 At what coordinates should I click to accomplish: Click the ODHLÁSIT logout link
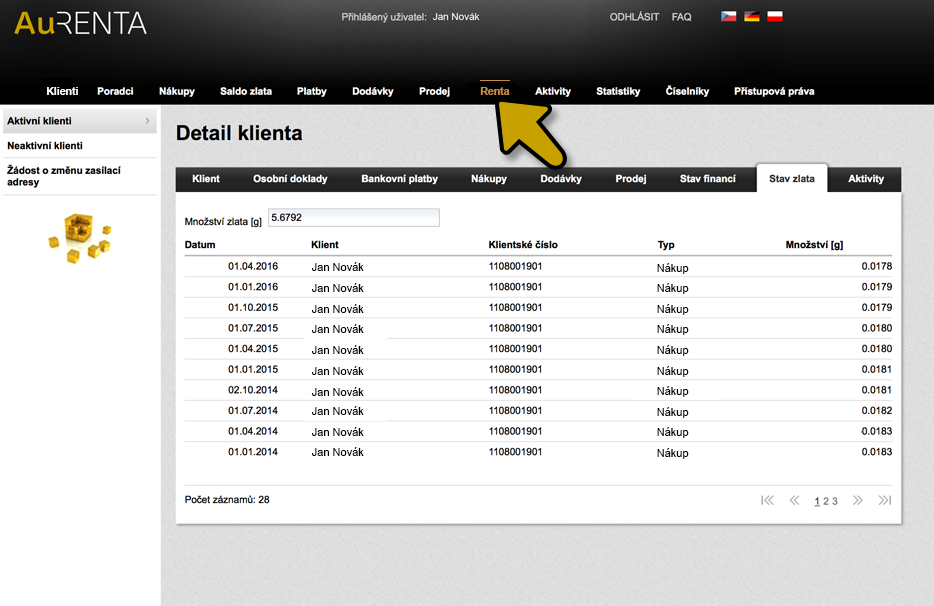click(x=634, y=17)
